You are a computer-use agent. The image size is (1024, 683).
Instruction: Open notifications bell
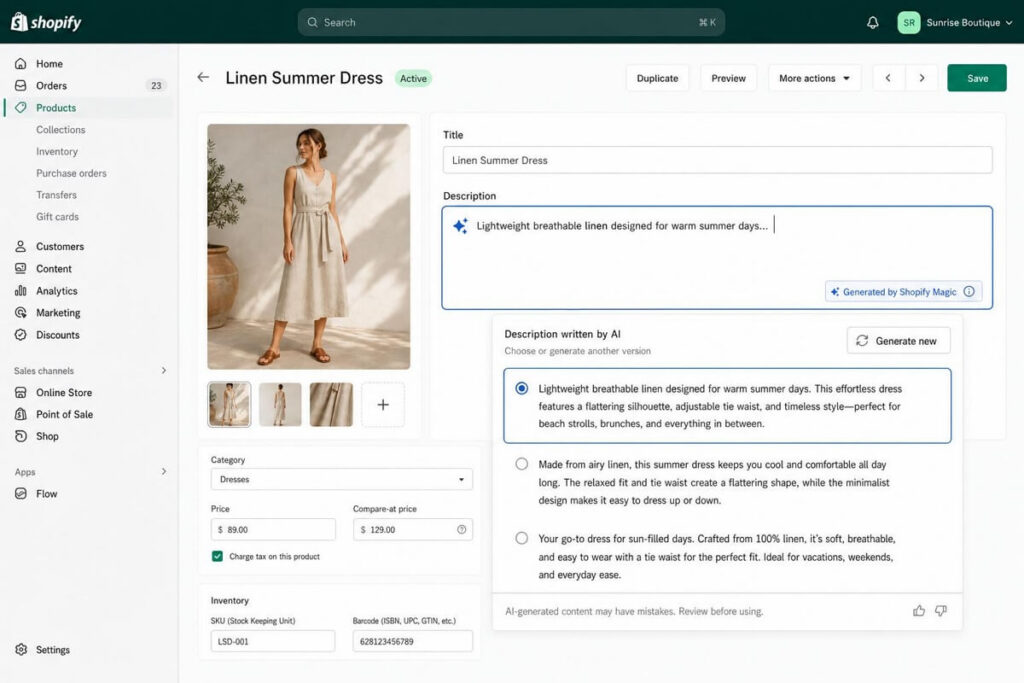(x=872, y=22)
